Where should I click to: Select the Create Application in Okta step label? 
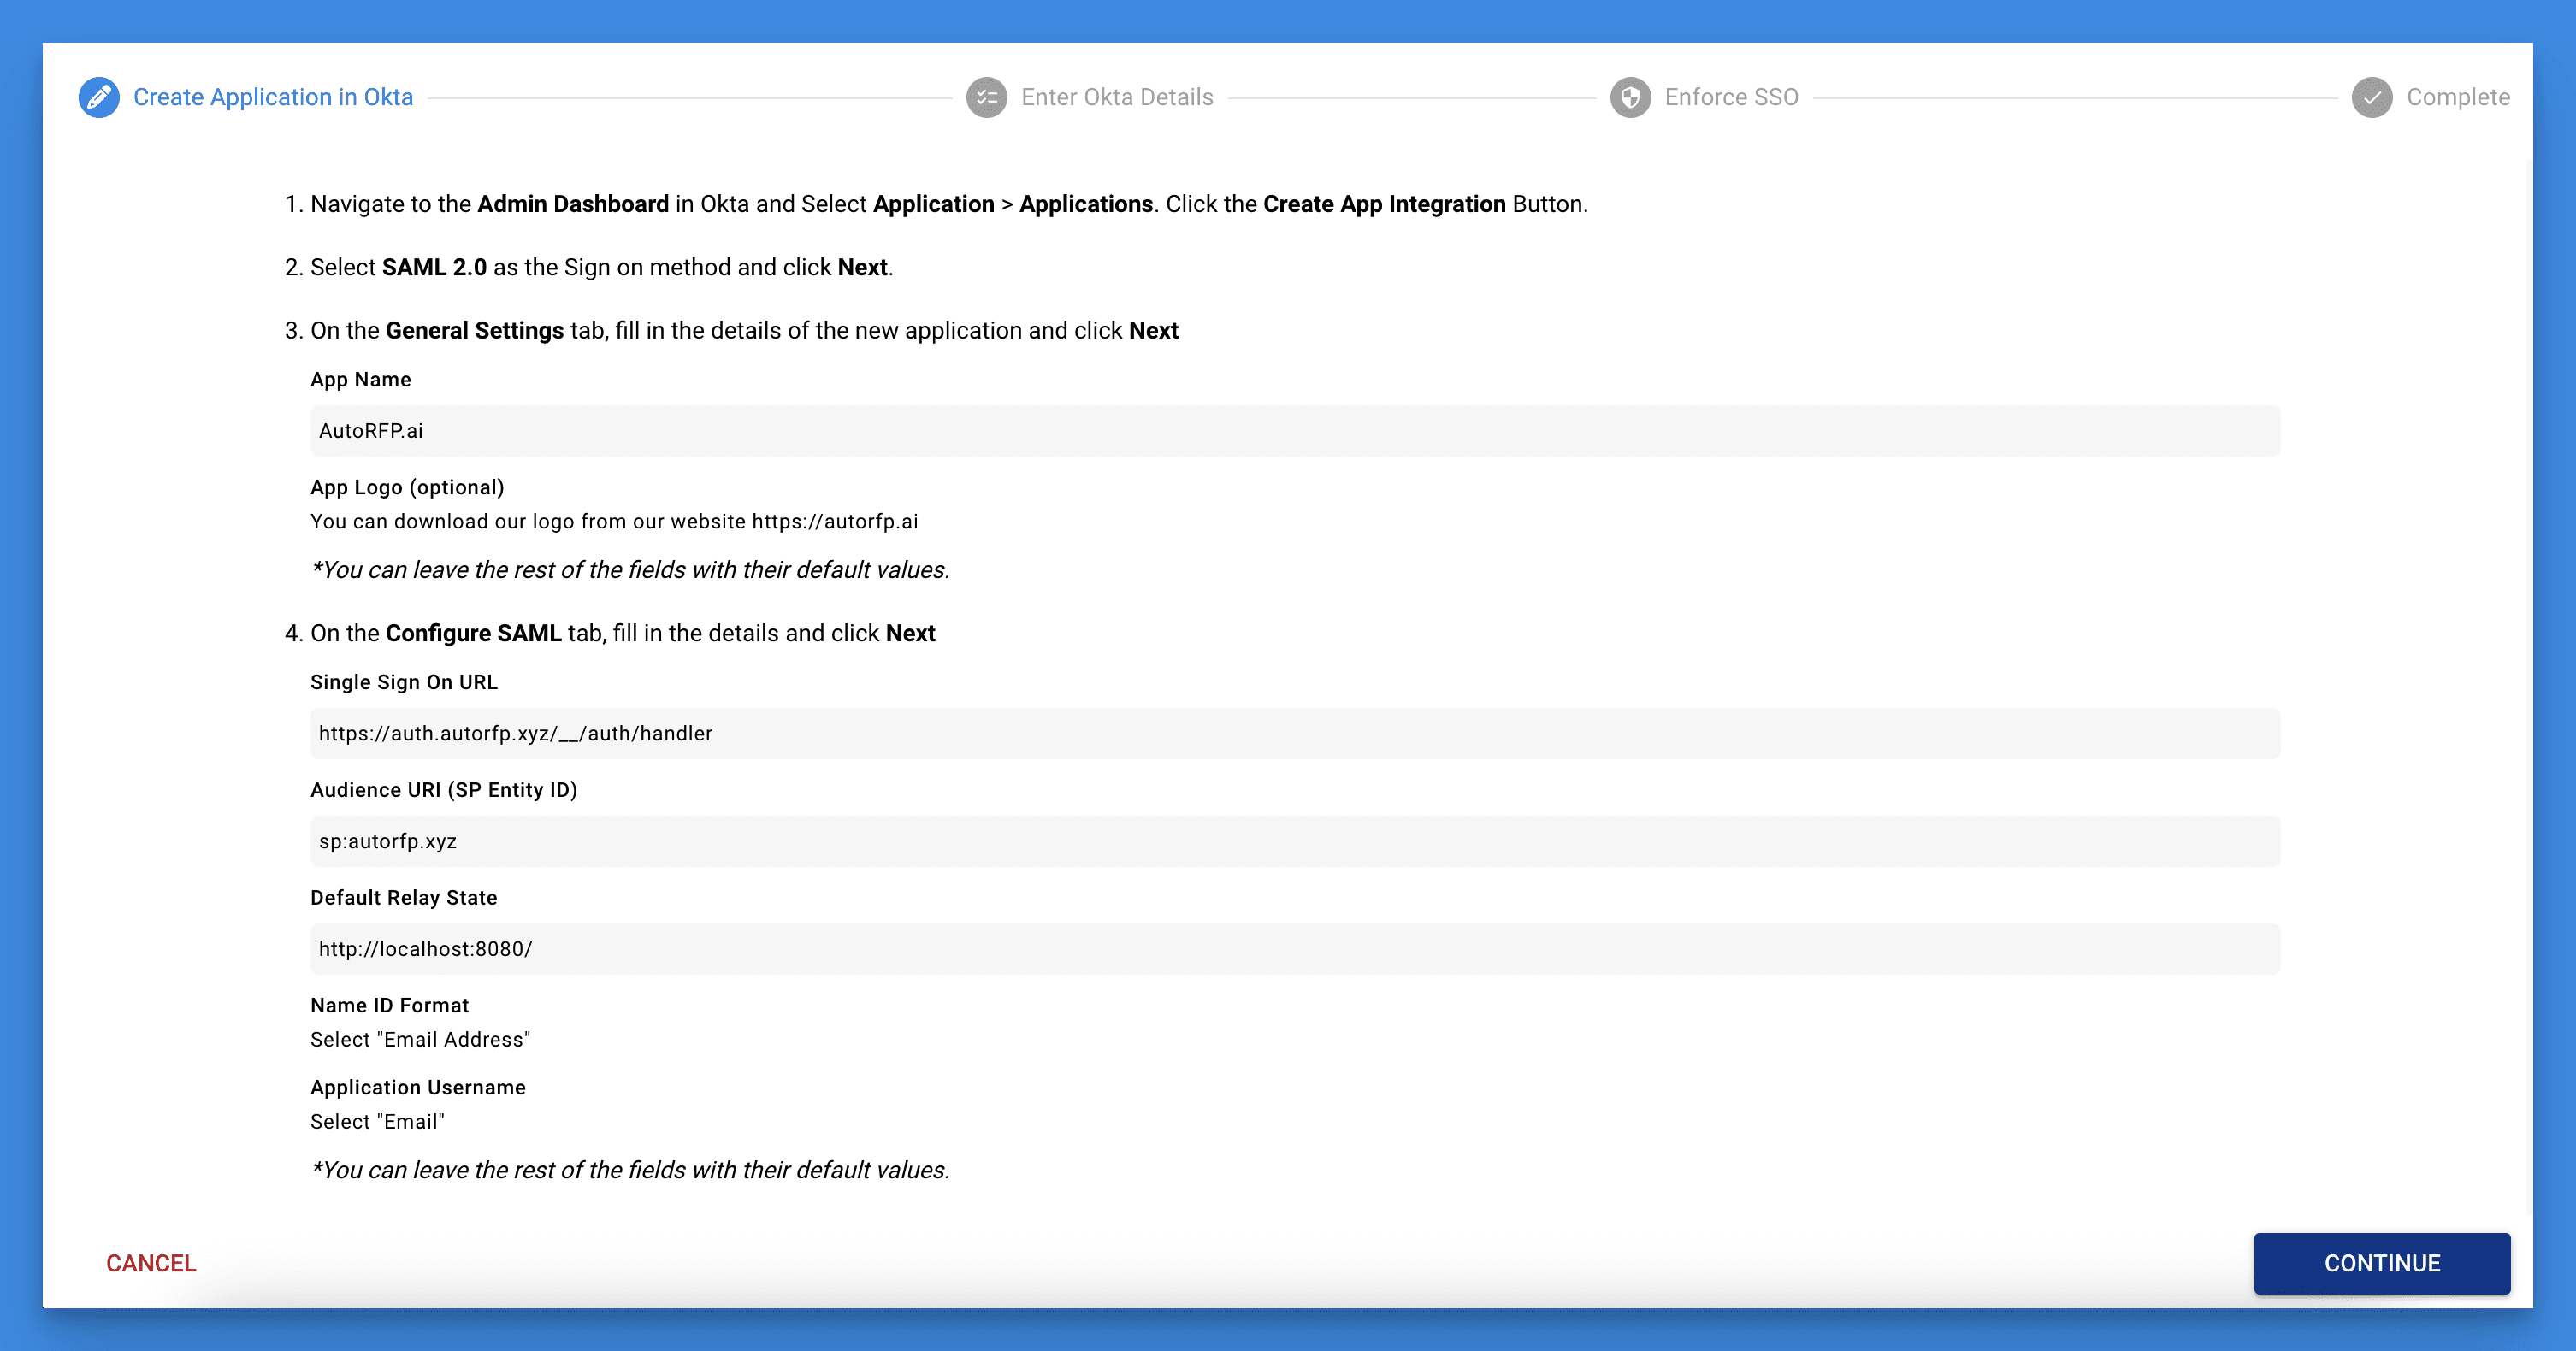pos(273,97)
